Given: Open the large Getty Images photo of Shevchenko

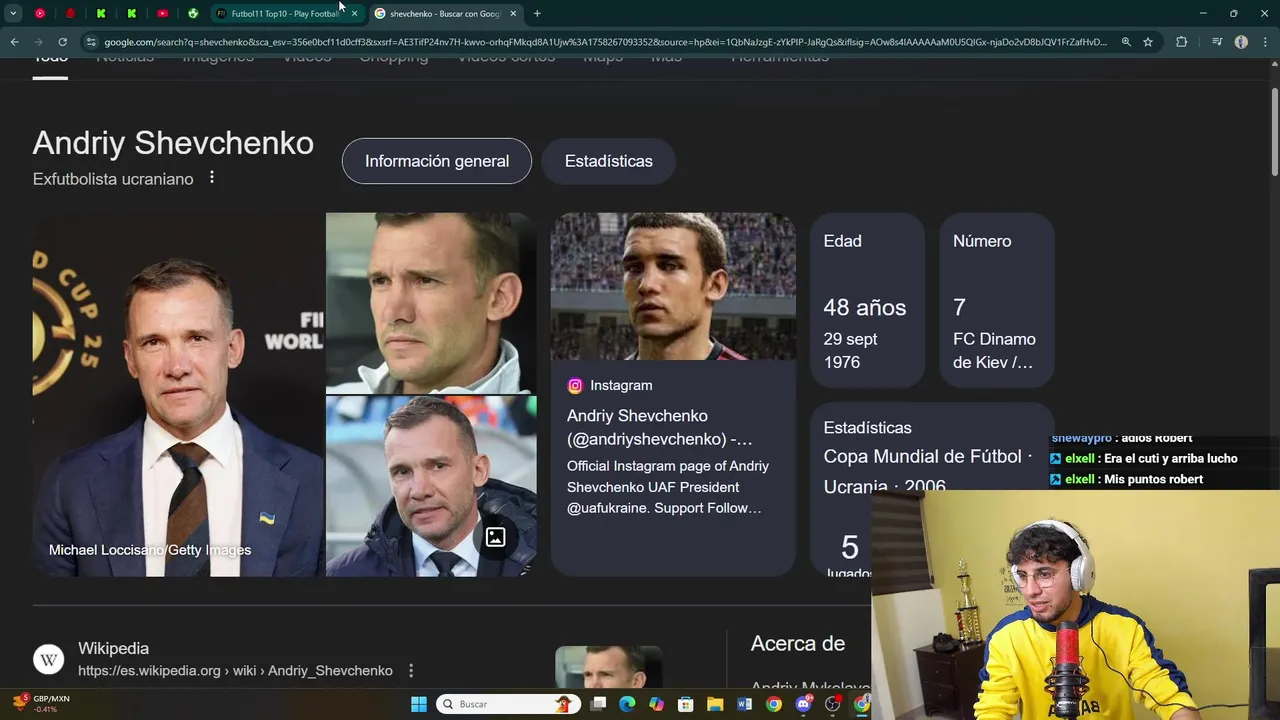Looking at the screenshot, I should (177, 394).
